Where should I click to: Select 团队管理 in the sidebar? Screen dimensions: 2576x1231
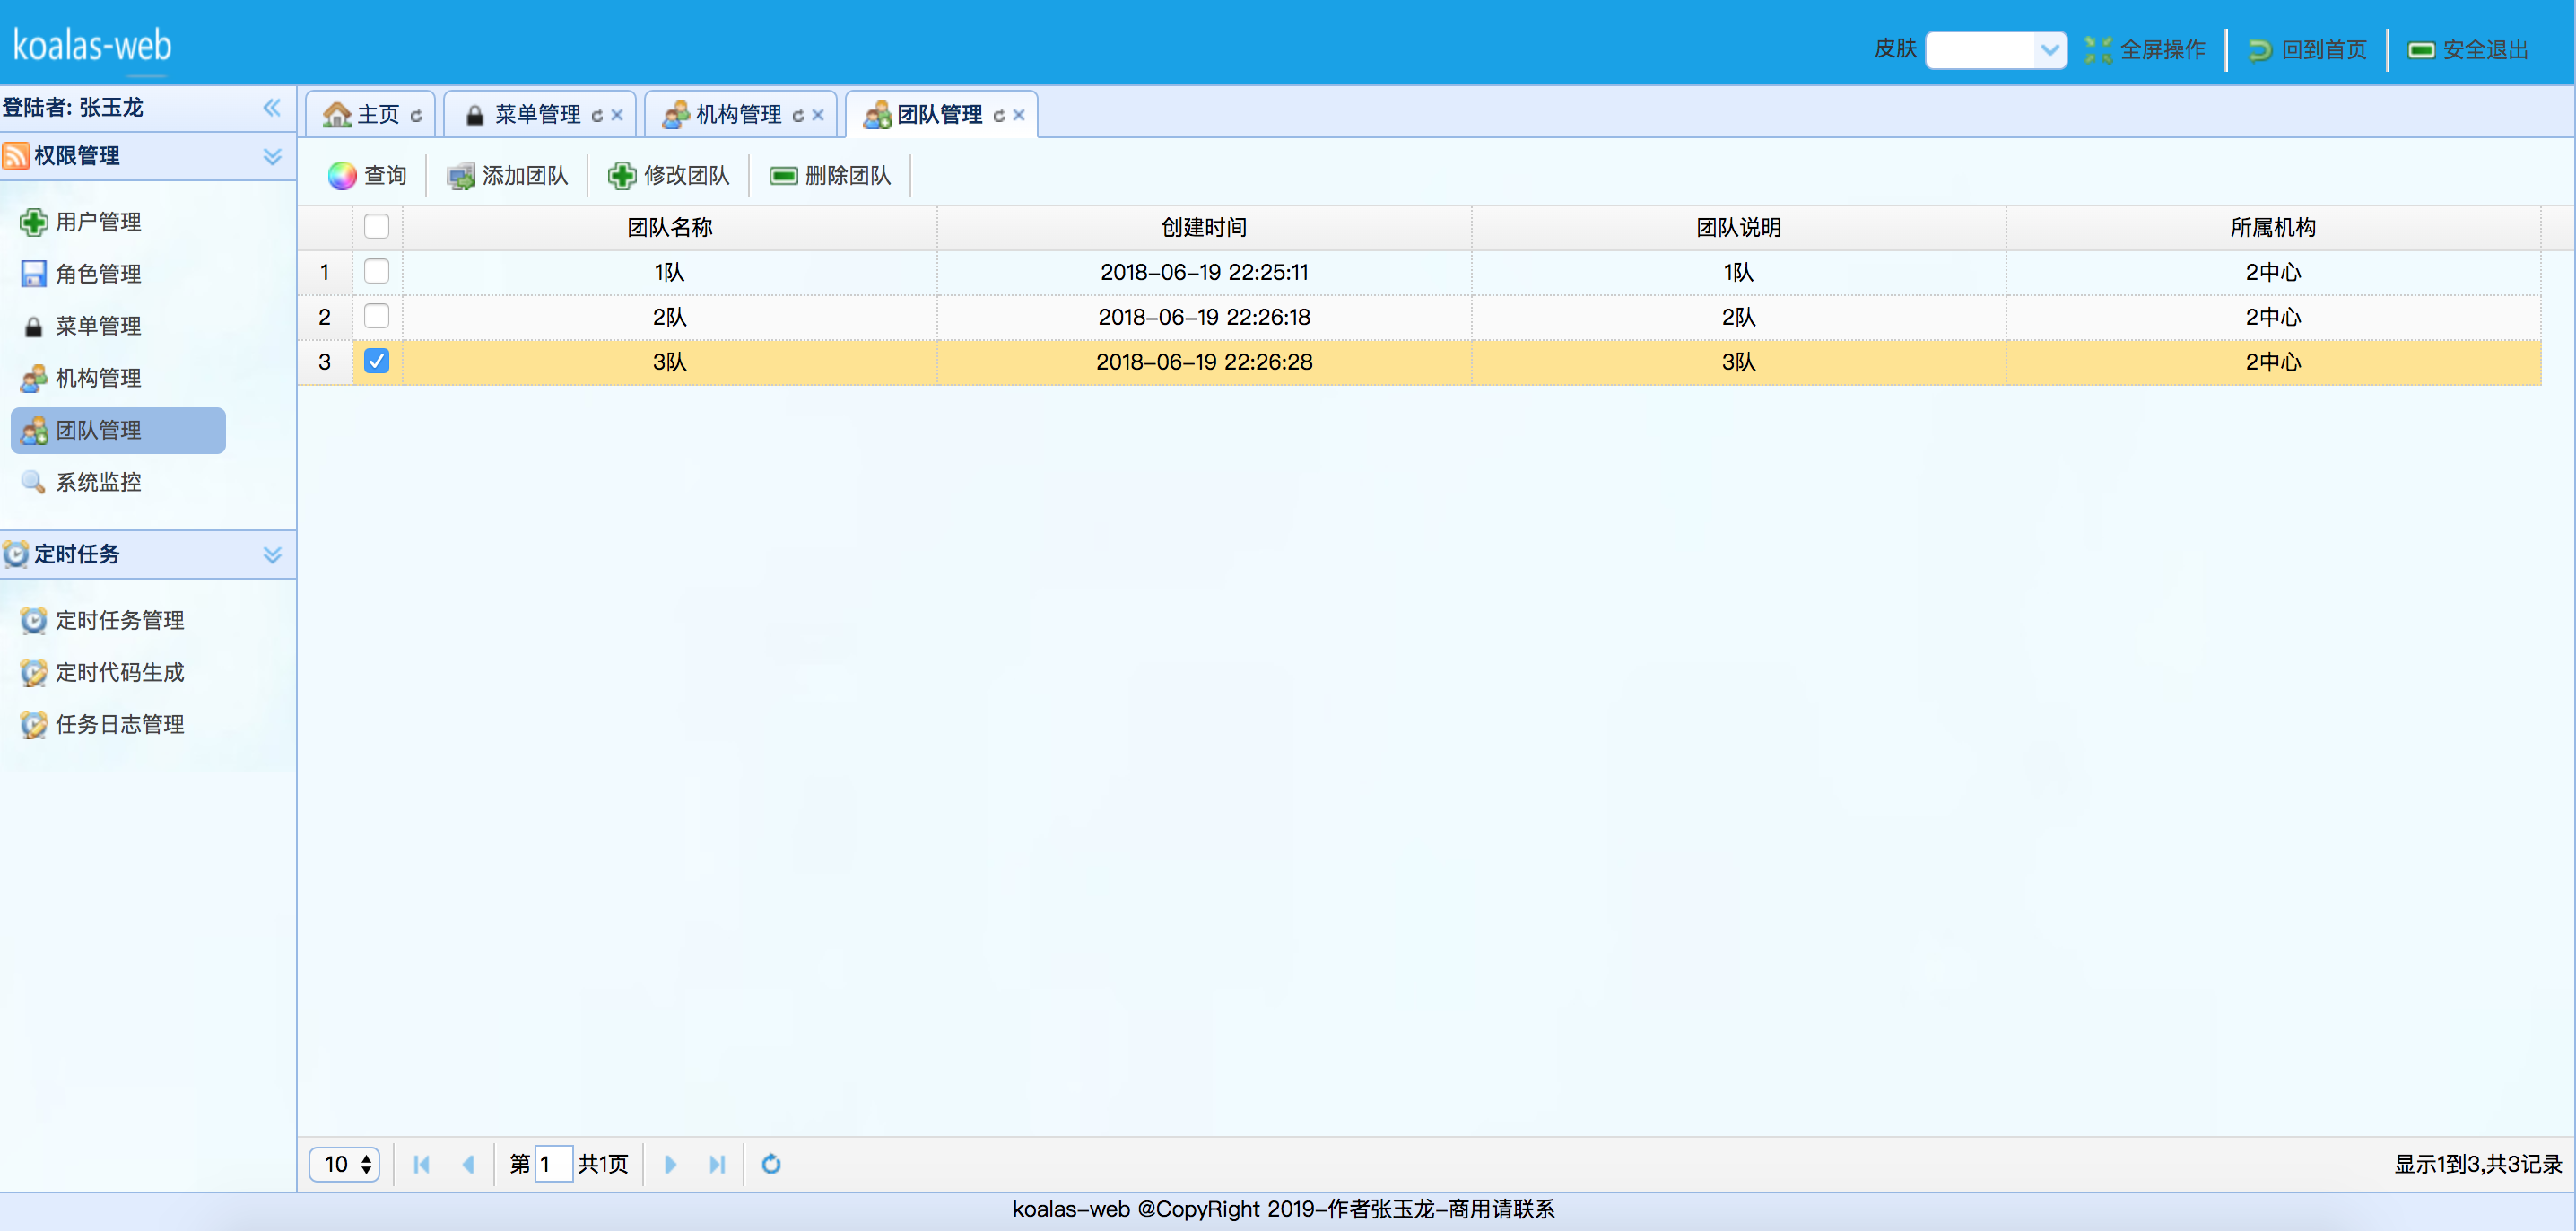coord(118,430)
